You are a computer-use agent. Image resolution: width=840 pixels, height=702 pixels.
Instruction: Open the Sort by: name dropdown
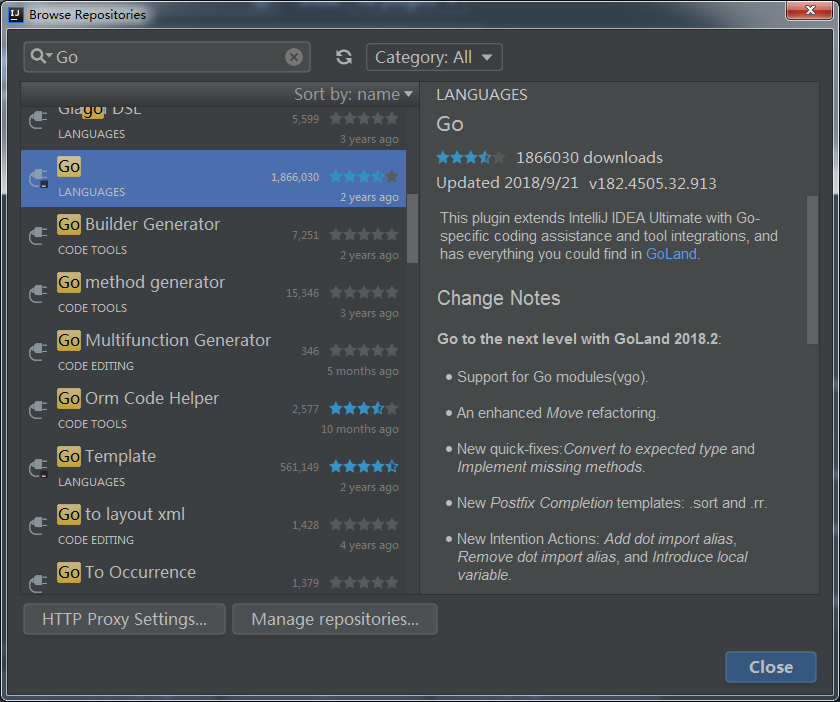(354, 94)
